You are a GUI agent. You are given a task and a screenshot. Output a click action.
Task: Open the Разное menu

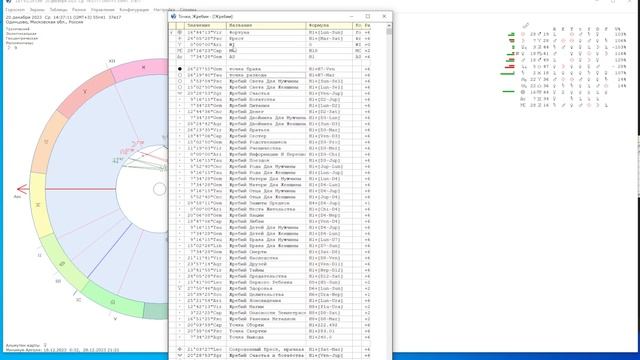point(79,9)
